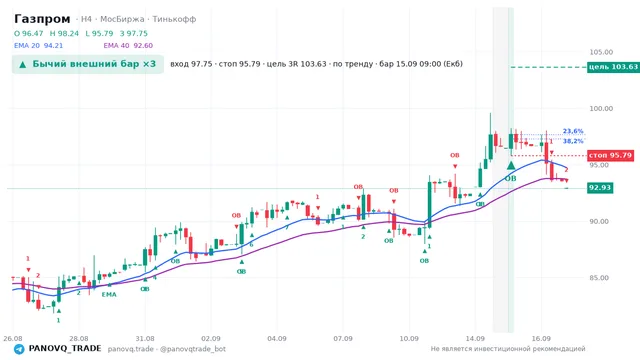Click the 92.93 current price label

[600, 188]
